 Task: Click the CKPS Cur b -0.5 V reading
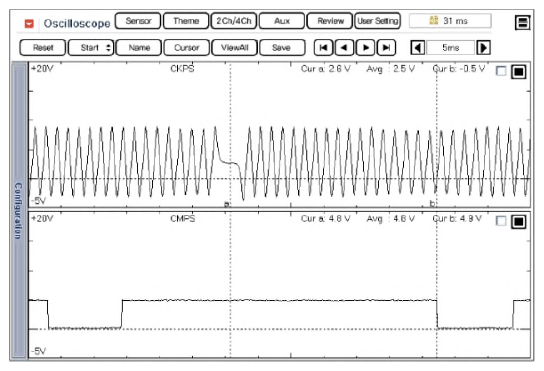pyautogui.click(x=459, y=69)
